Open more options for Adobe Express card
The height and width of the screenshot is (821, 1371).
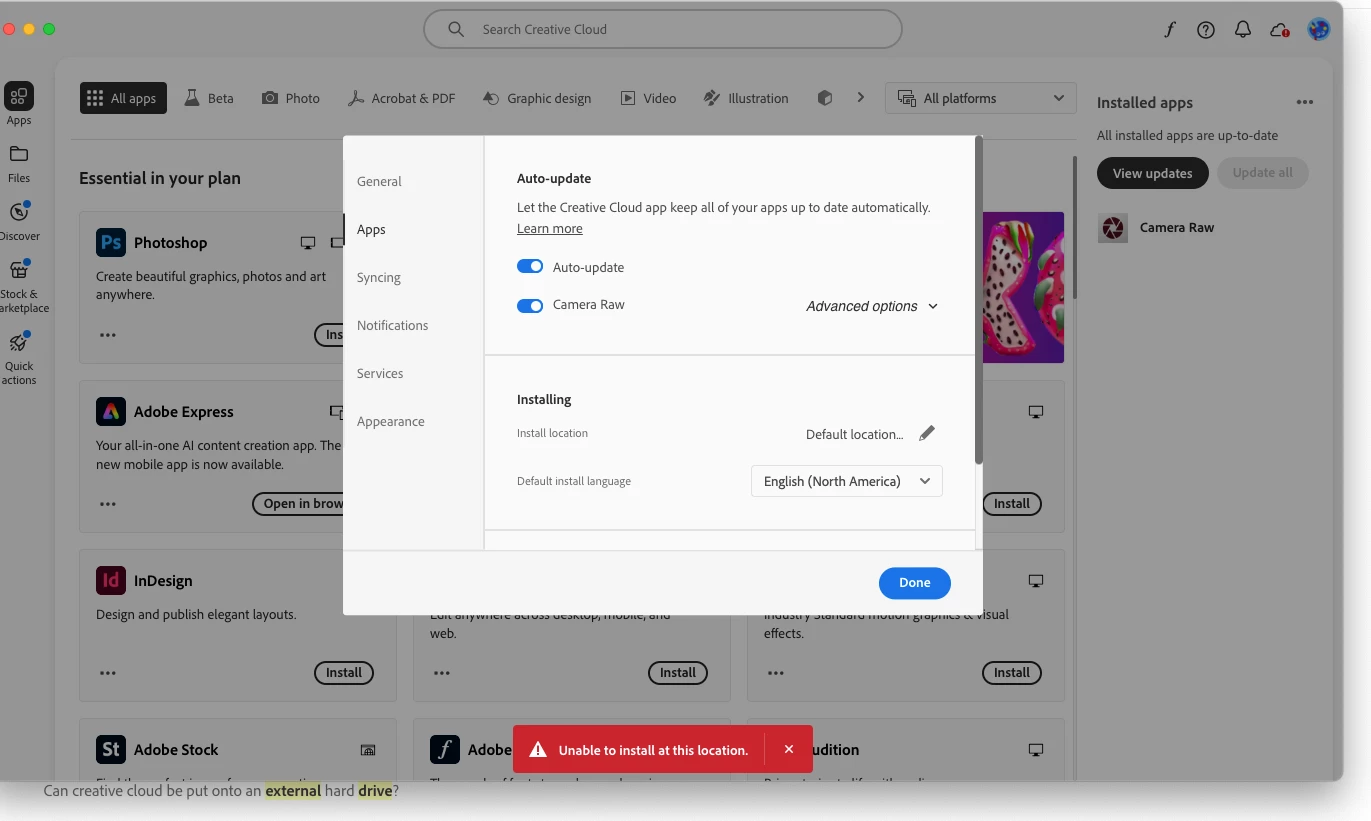(108, 504)
